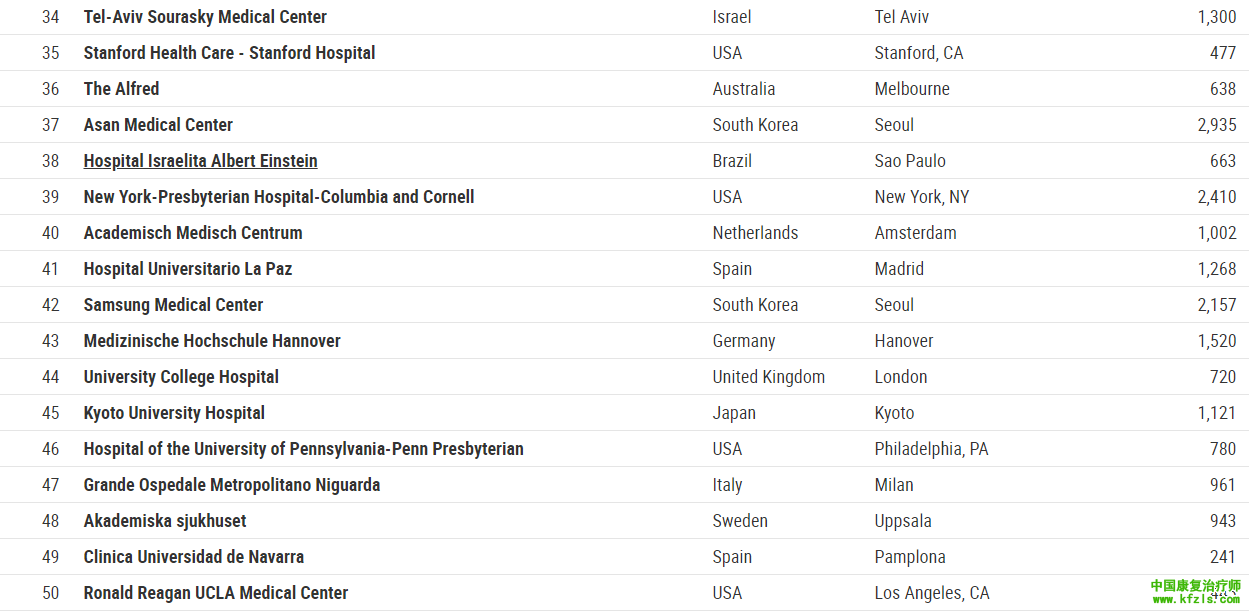Click Clinica Universidad de Navarra name
The height and width of the screenshot is (611, 1250).
(194, 557)
